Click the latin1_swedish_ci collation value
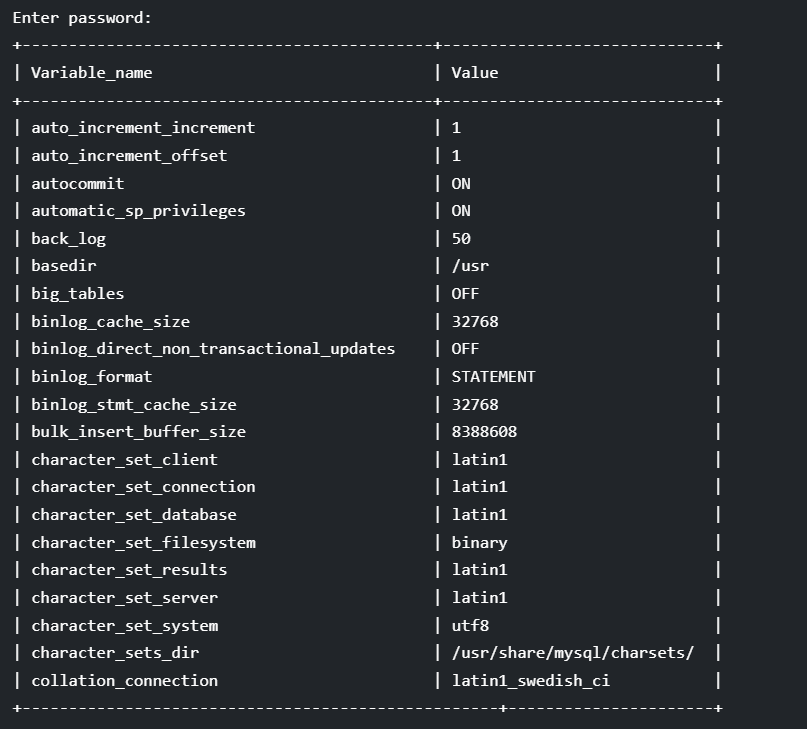This screenshot has width=807, height=729. click(531, 681)
